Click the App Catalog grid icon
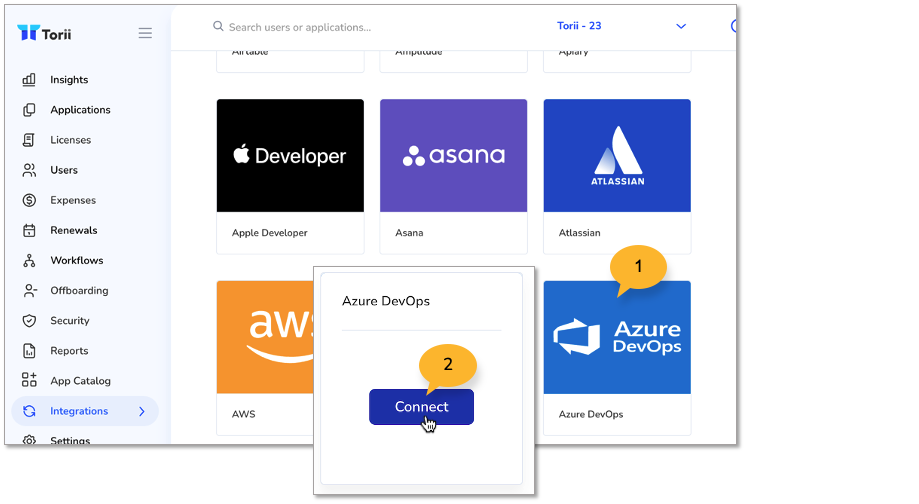 29,380
